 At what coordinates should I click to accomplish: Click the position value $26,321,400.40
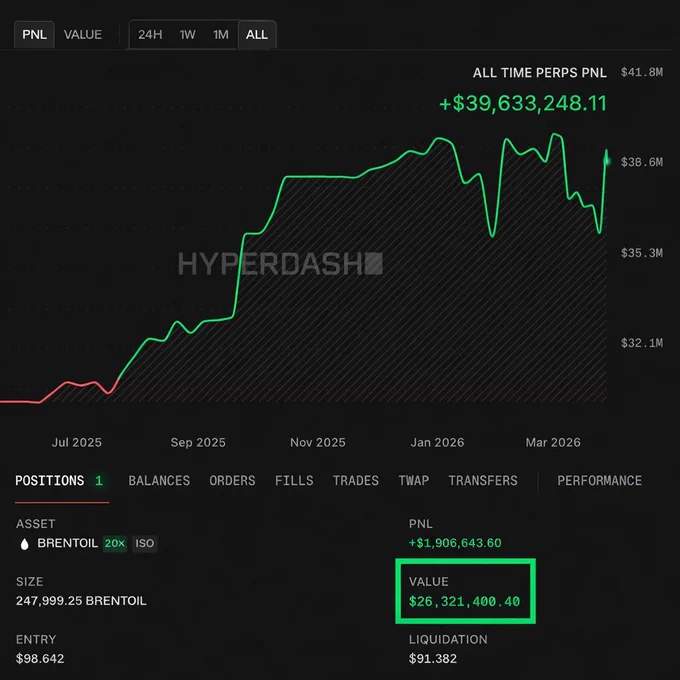[x=464, y=602]
